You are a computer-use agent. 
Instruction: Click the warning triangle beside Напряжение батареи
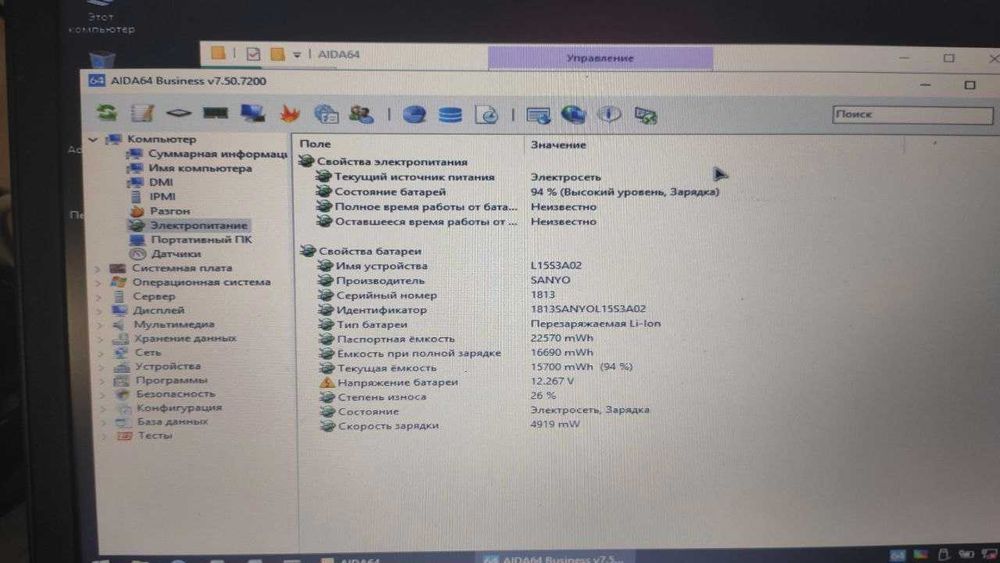327,382
